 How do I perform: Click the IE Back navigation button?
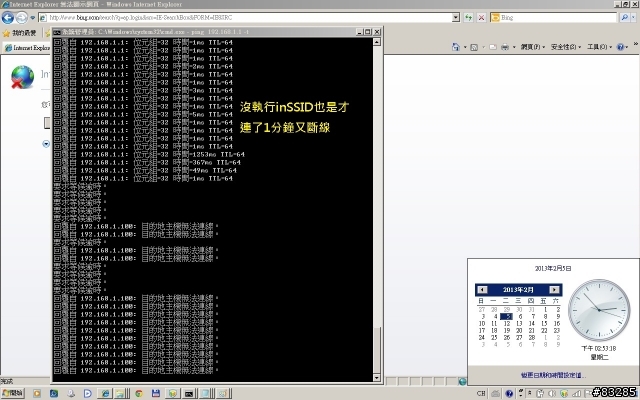pos(8,18)
